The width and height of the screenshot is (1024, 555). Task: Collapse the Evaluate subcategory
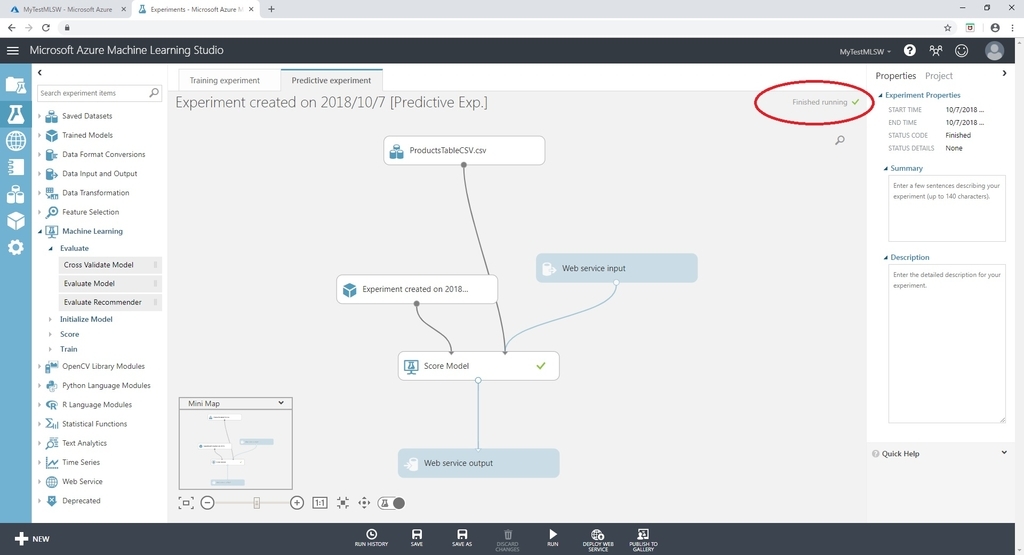pos(50,249)
